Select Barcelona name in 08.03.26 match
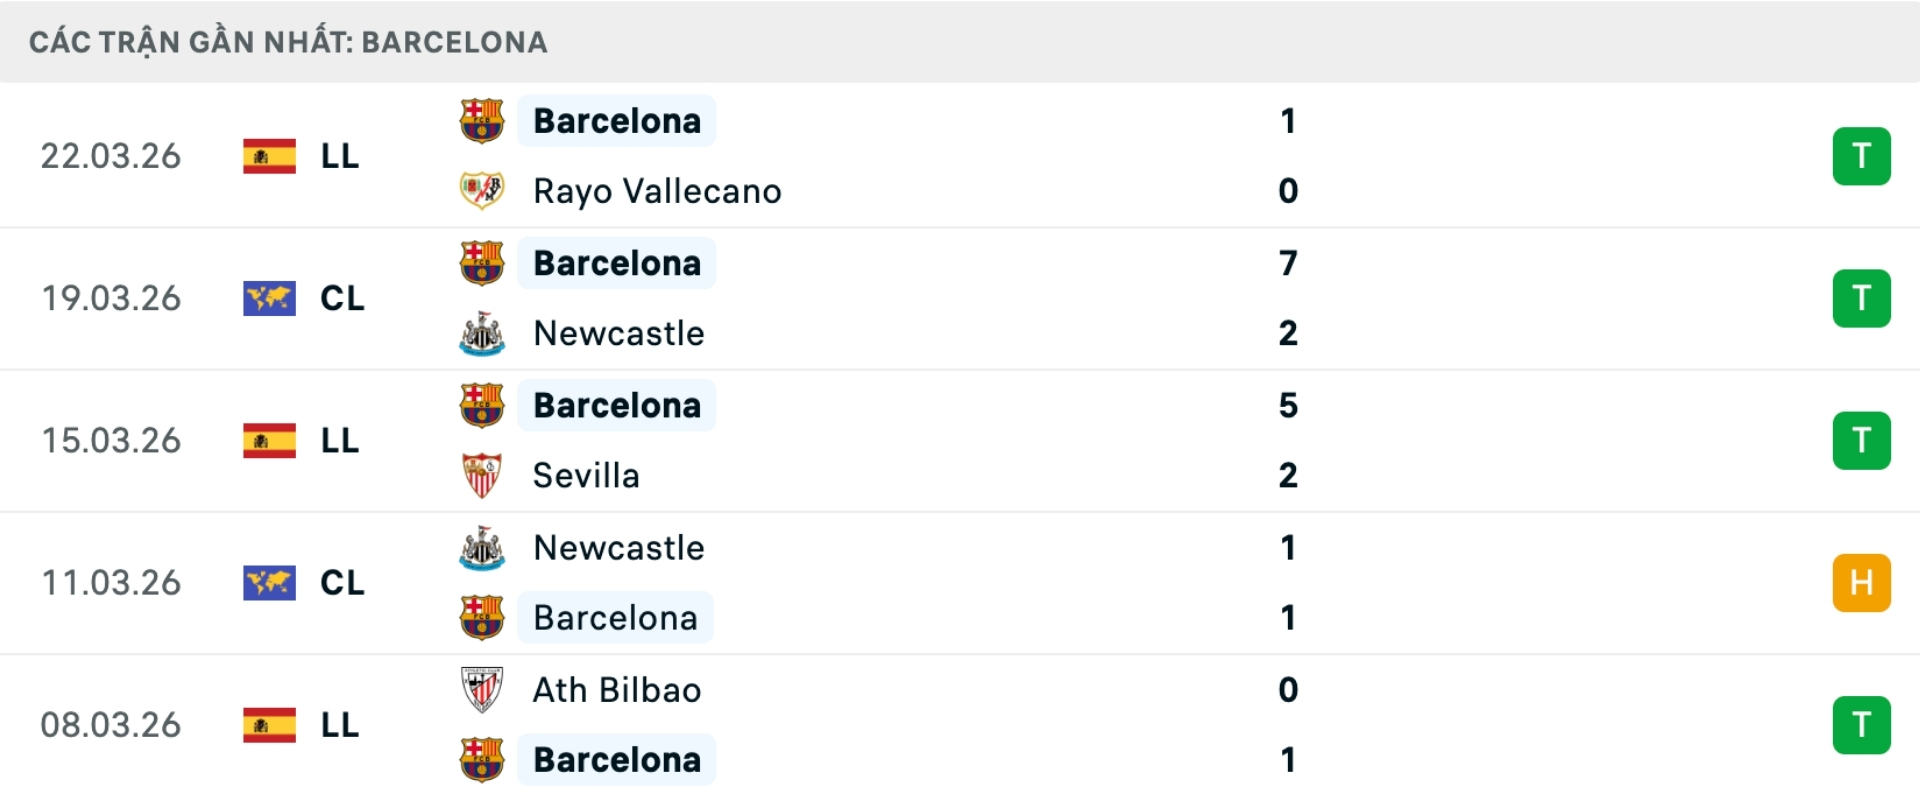Viewport: 1920px width, 792px height. (617, 760)
